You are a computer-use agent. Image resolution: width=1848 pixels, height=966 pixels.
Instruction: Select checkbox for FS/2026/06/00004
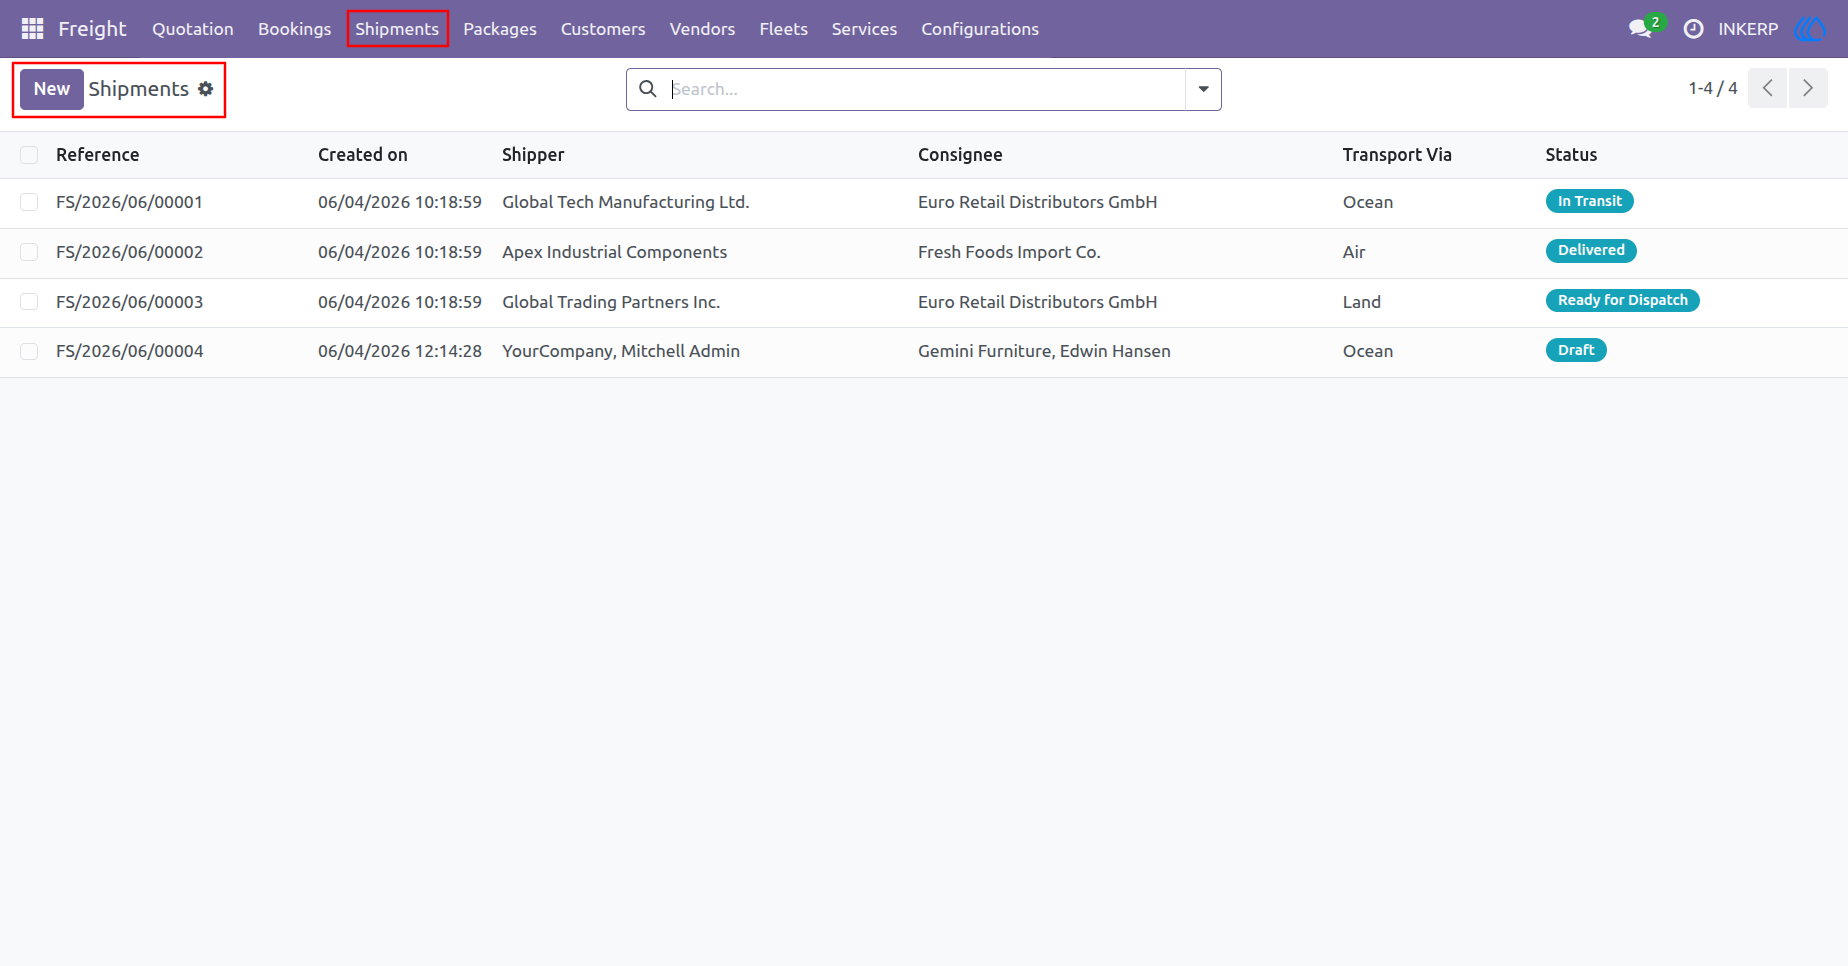coord(29,351)
